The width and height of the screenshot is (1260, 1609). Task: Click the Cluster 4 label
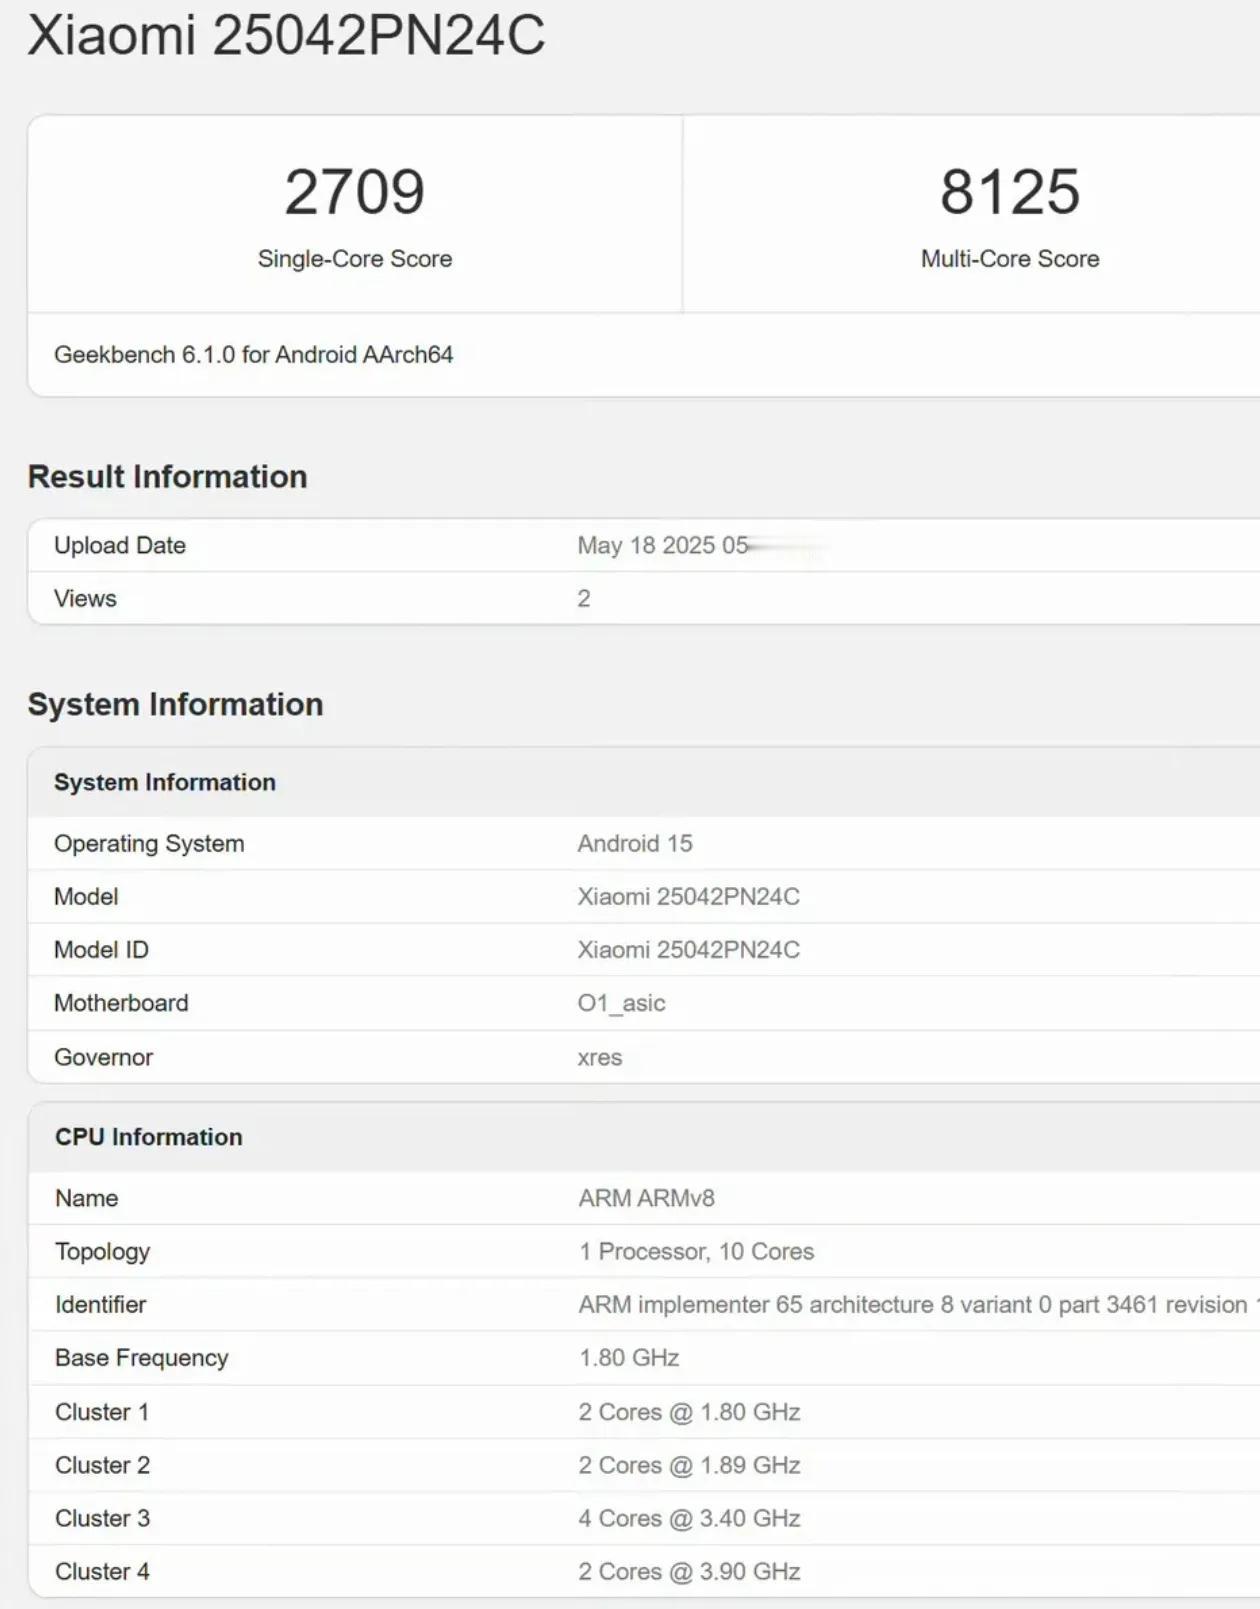[x=102, y=1571]
